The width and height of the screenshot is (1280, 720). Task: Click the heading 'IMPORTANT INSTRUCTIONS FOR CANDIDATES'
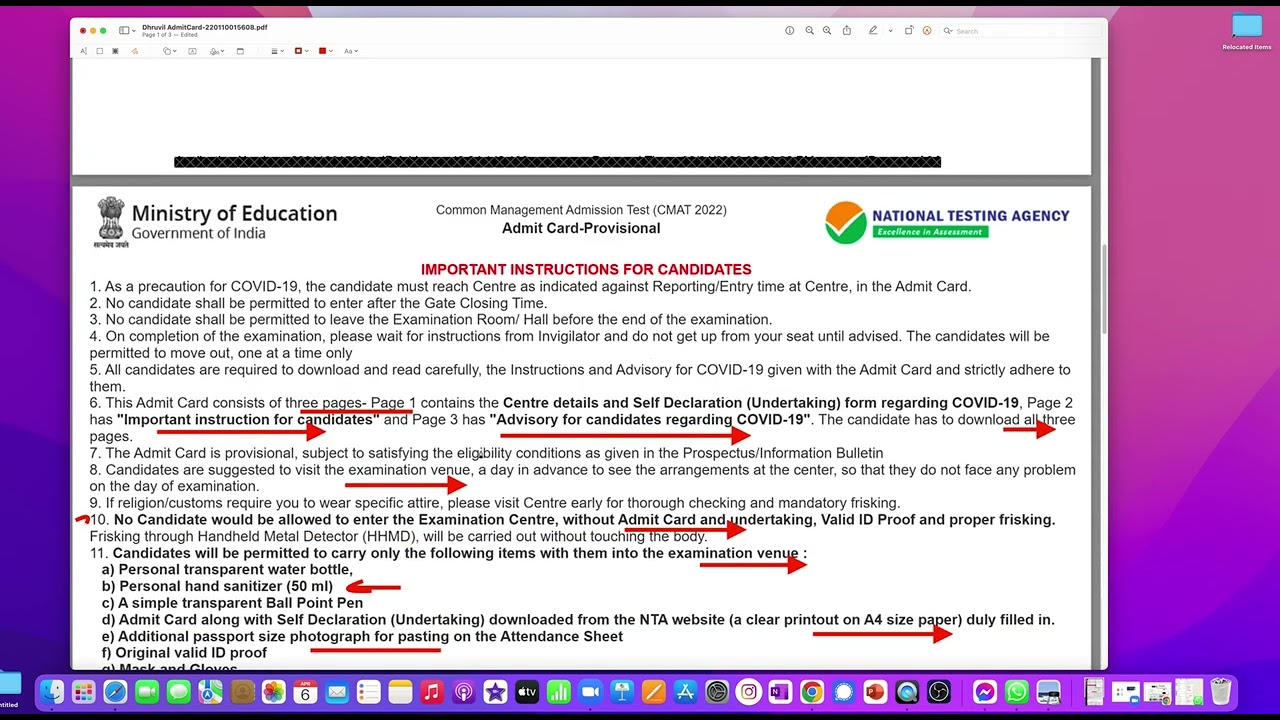coord(586,269)
